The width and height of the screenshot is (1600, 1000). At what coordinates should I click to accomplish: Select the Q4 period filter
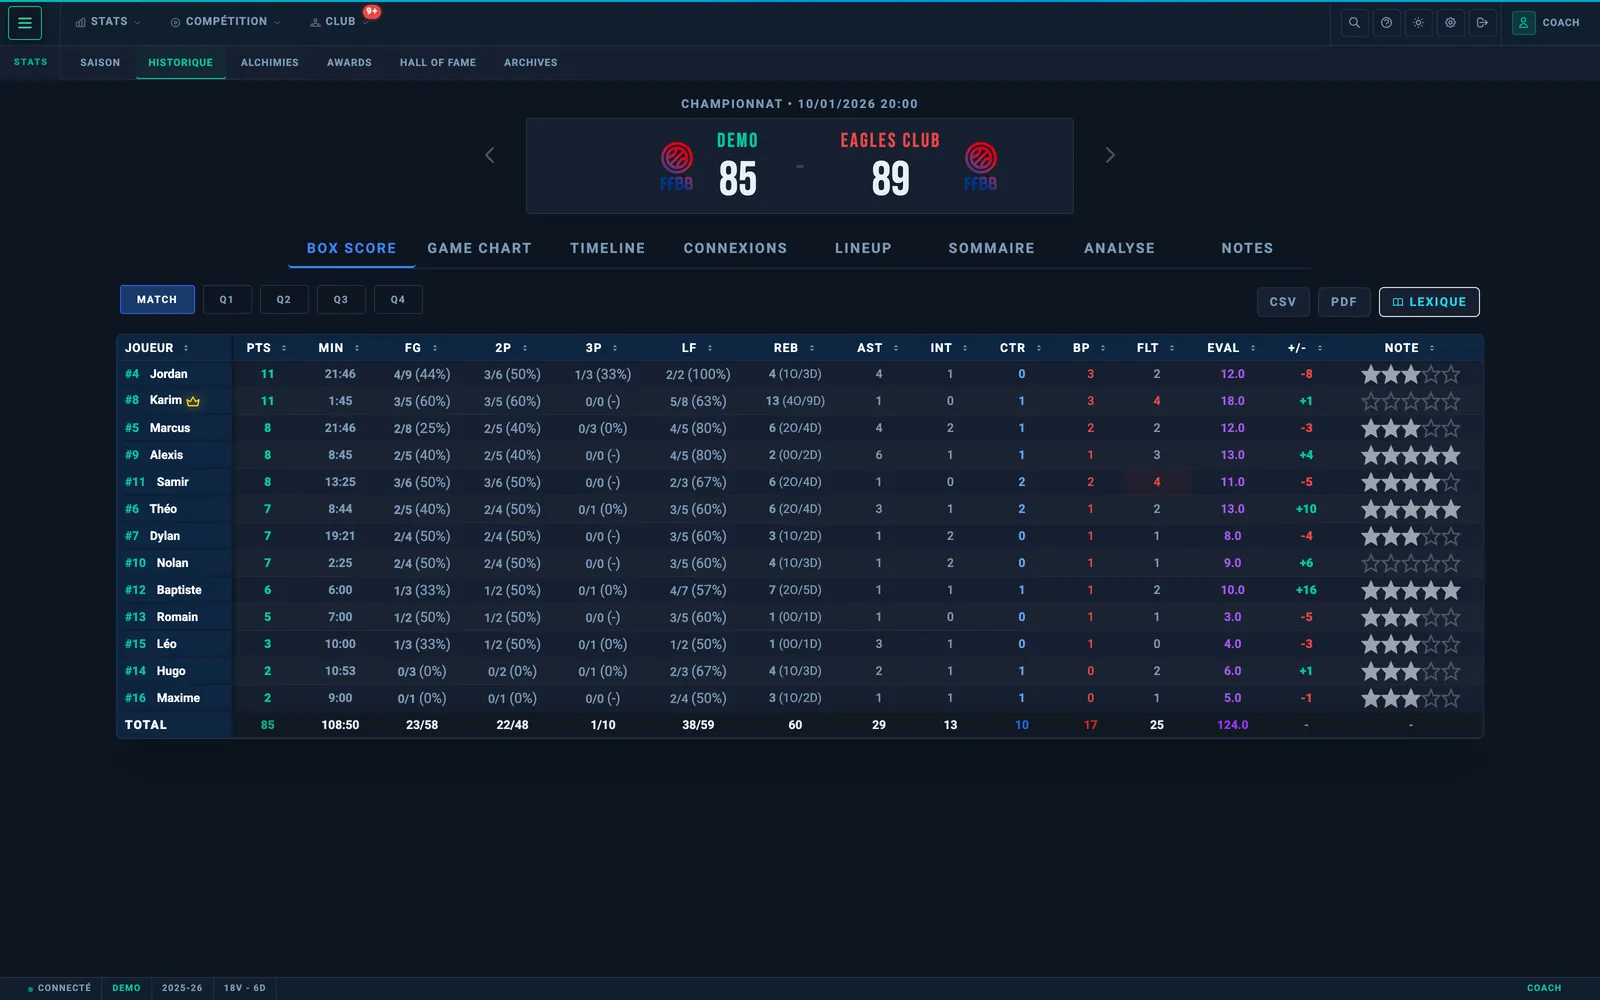(x=398, y=300)
